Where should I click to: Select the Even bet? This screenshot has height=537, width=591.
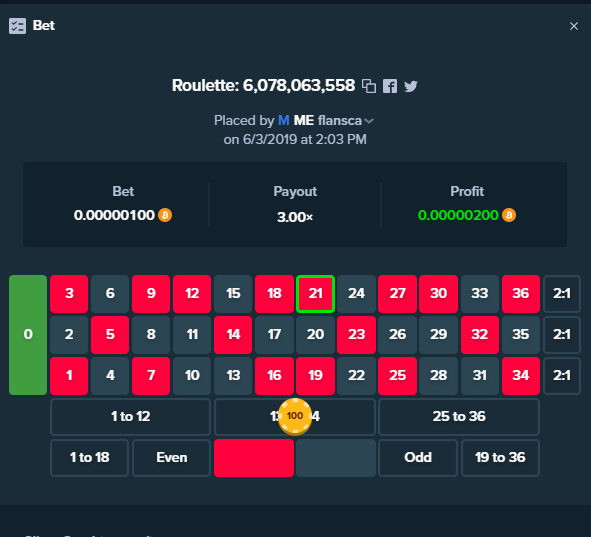pyautogui.click(x=171, y=458)
